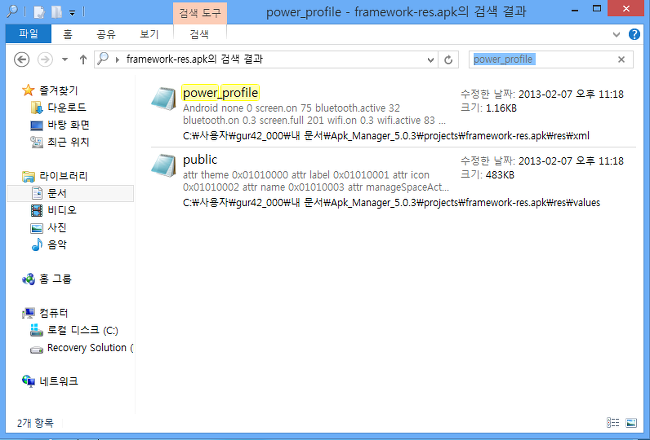Select the 사진 library
The height and width of the screenshot is (440, 650).
(57, 227)
